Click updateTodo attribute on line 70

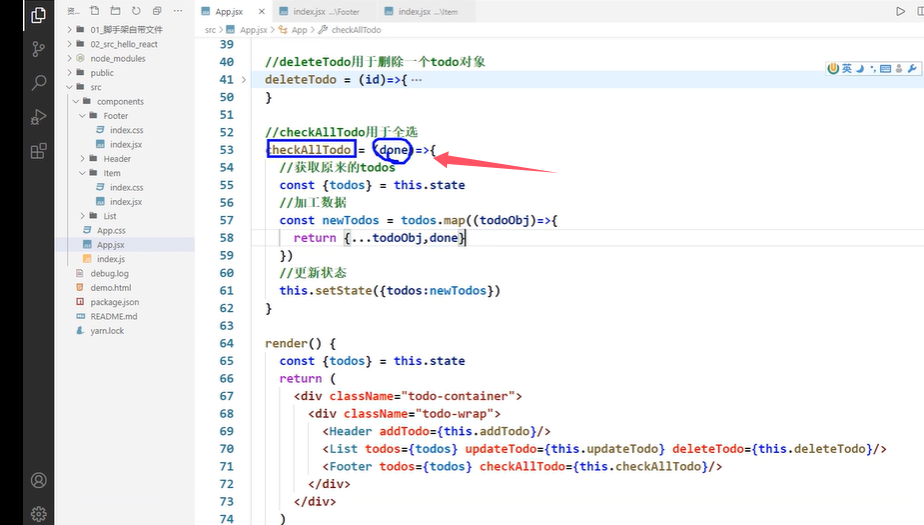pos(501,449)
